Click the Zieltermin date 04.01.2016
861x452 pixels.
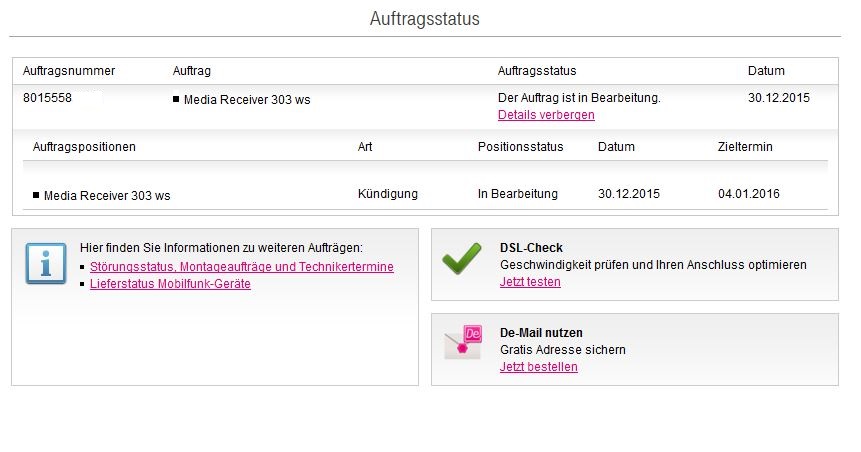(x=748, y=194)
